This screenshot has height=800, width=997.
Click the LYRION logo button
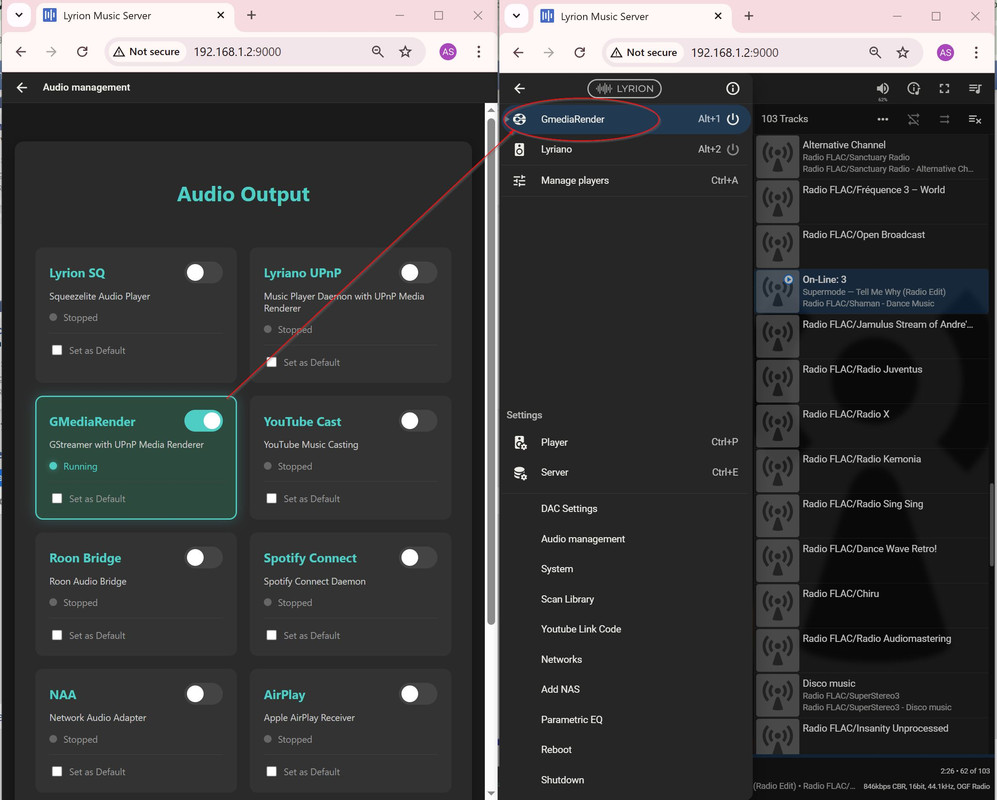pos(624,88)
